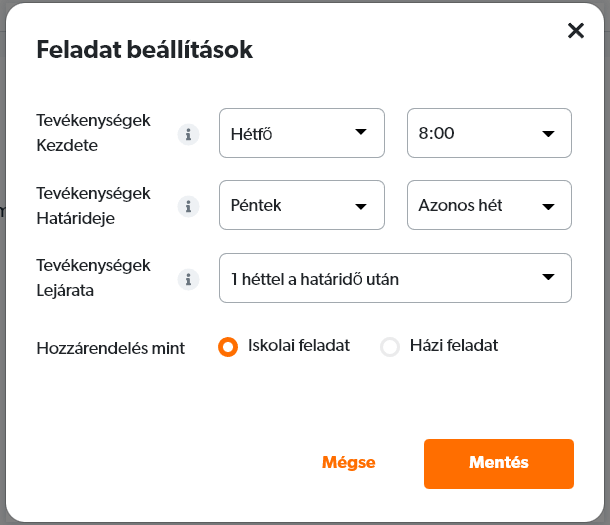Open the Hétfő start day dropdown

[x=301, y=133]
